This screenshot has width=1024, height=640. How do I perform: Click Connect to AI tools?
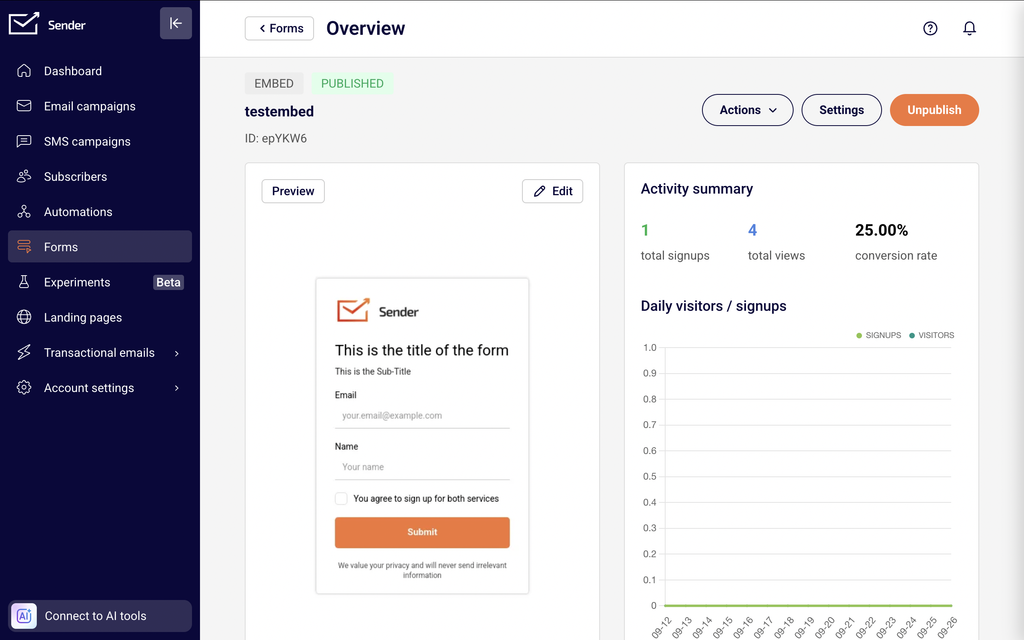(x=100, y=616)
